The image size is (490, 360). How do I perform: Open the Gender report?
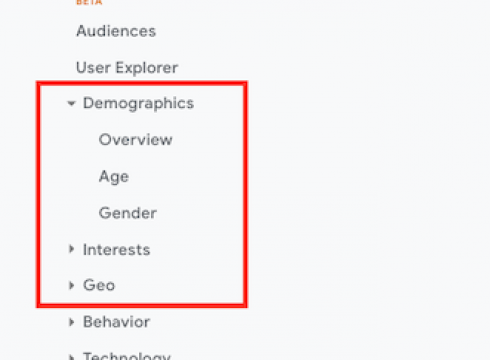pos(128,213)
